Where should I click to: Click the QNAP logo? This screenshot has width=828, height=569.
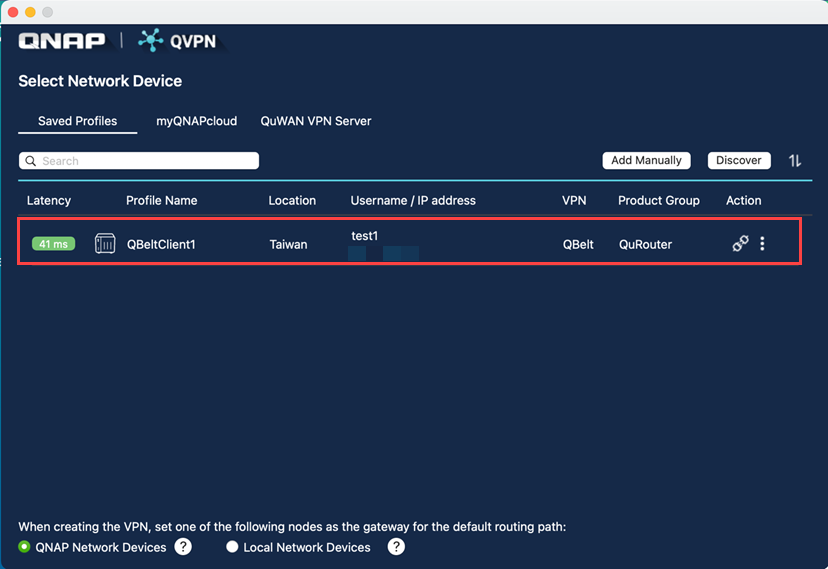pyautogui.click(x=62, y=41)
